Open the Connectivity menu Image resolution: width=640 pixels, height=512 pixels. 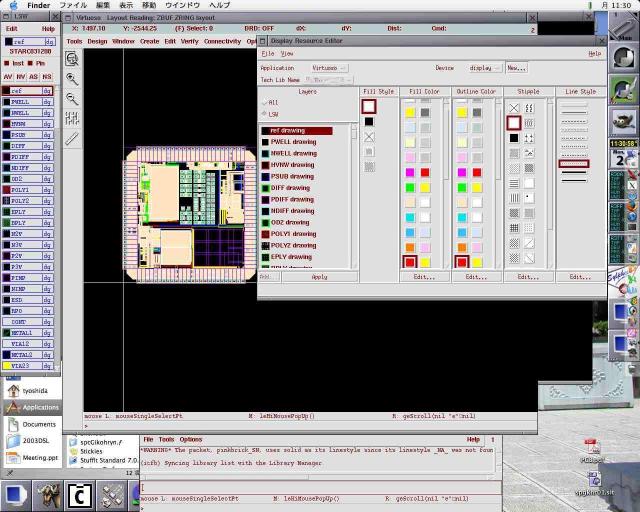tap(222, 41)
